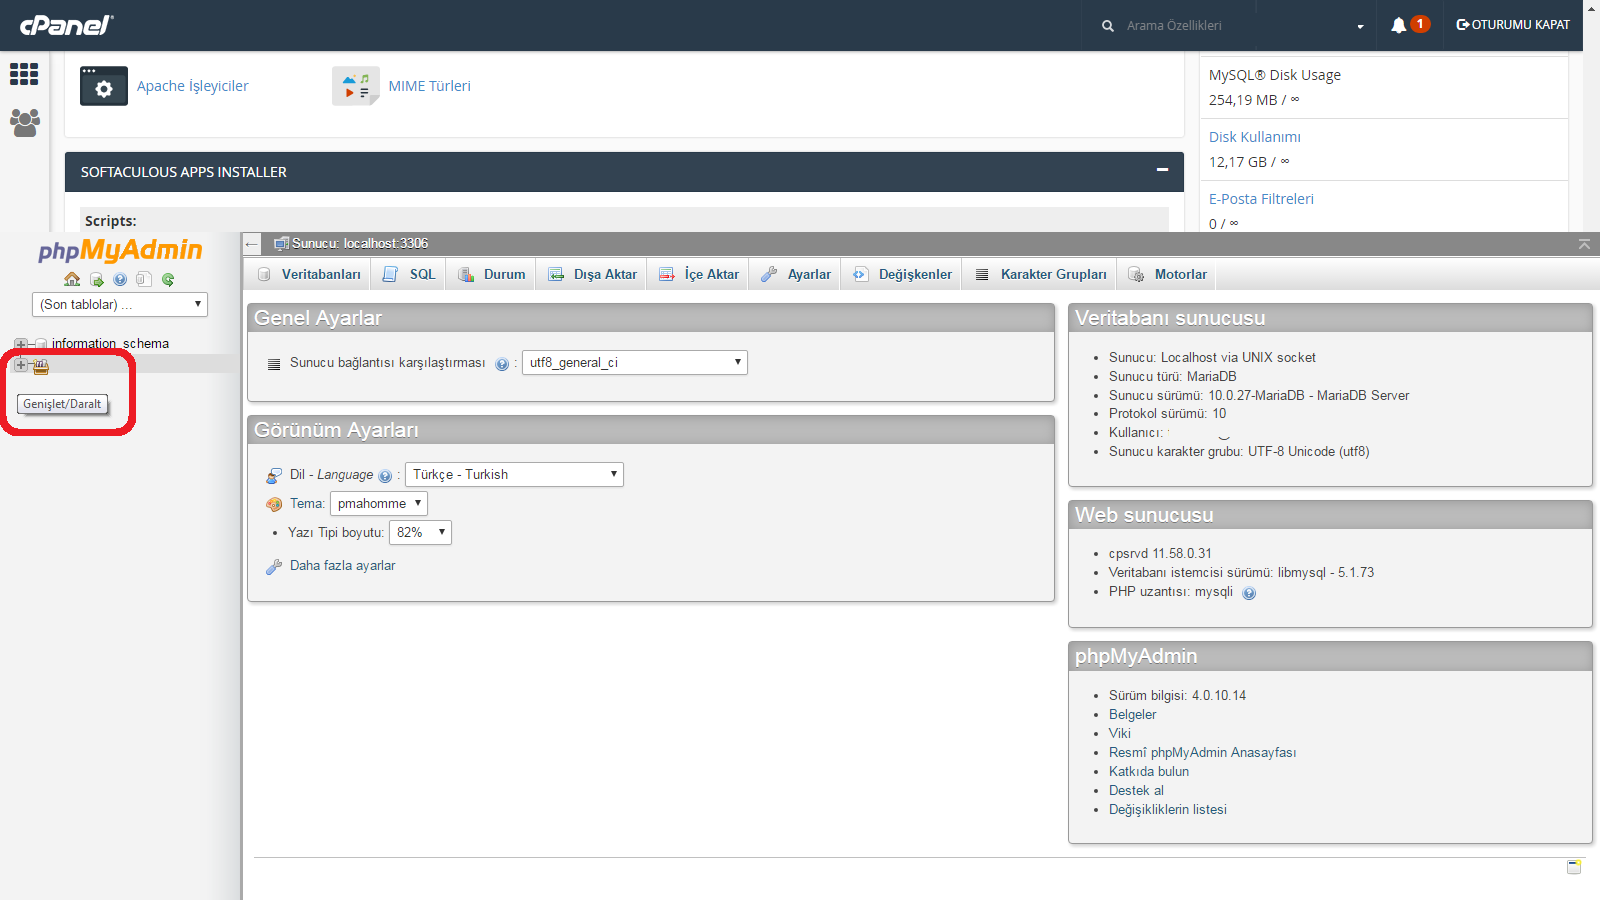Open the Viki link
This screenshot has height=900, width=1600.
(1120, 734)
